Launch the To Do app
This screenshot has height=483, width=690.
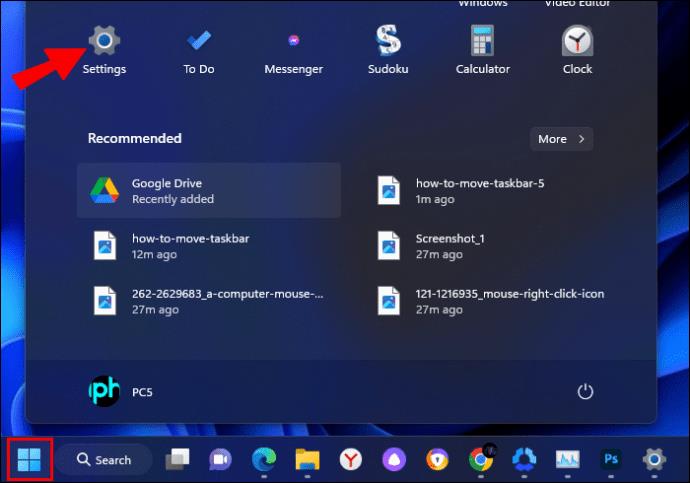[199, 49]
